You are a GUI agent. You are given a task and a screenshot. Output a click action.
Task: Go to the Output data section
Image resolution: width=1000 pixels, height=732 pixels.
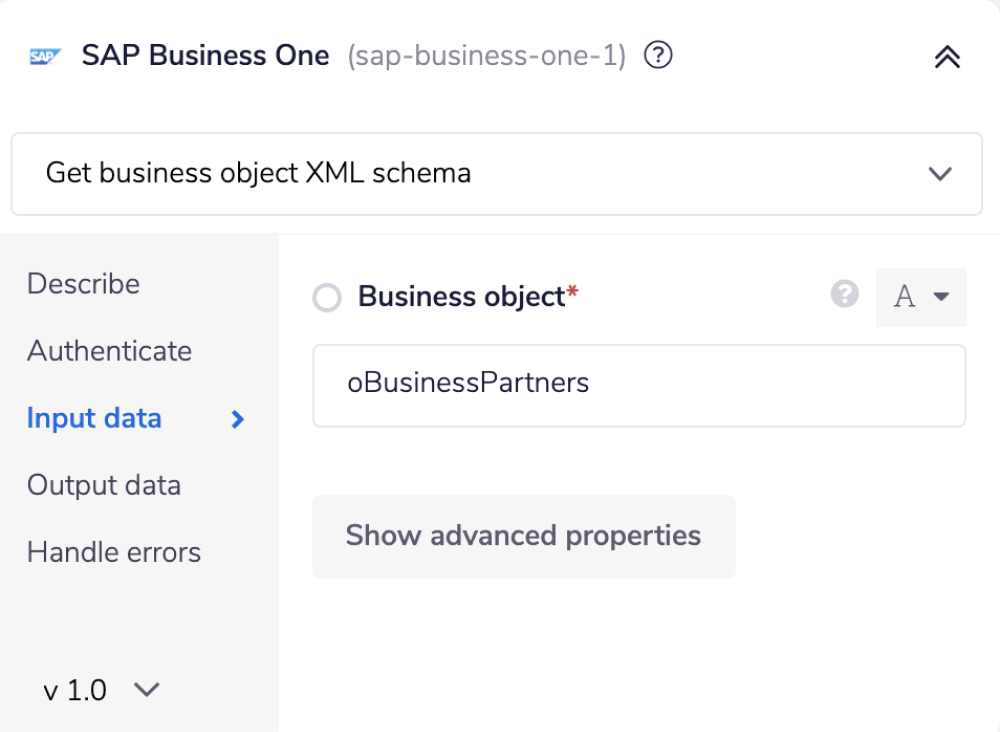[103, 485]
